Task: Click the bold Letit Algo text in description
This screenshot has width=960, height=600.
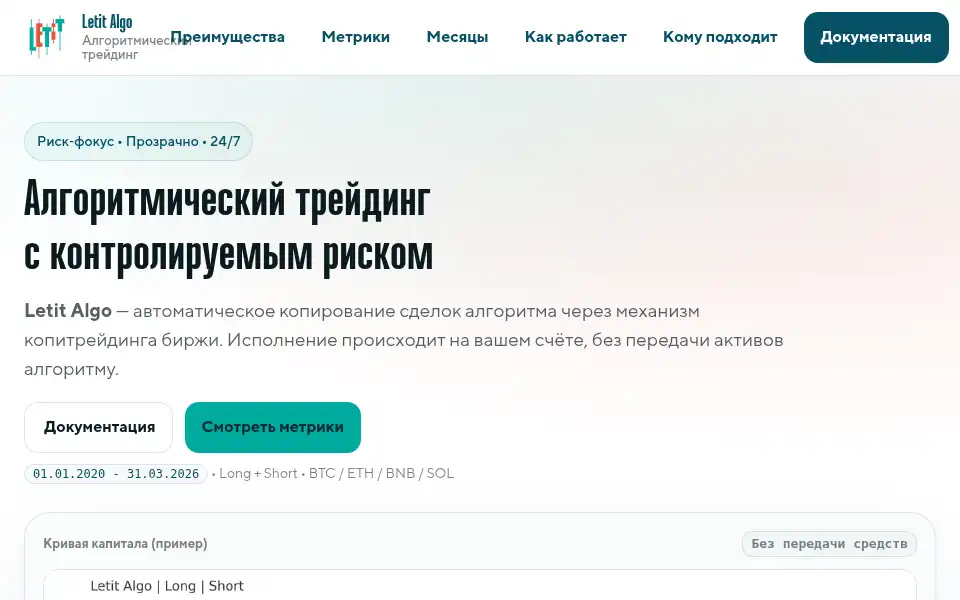Action: (68, 311)
